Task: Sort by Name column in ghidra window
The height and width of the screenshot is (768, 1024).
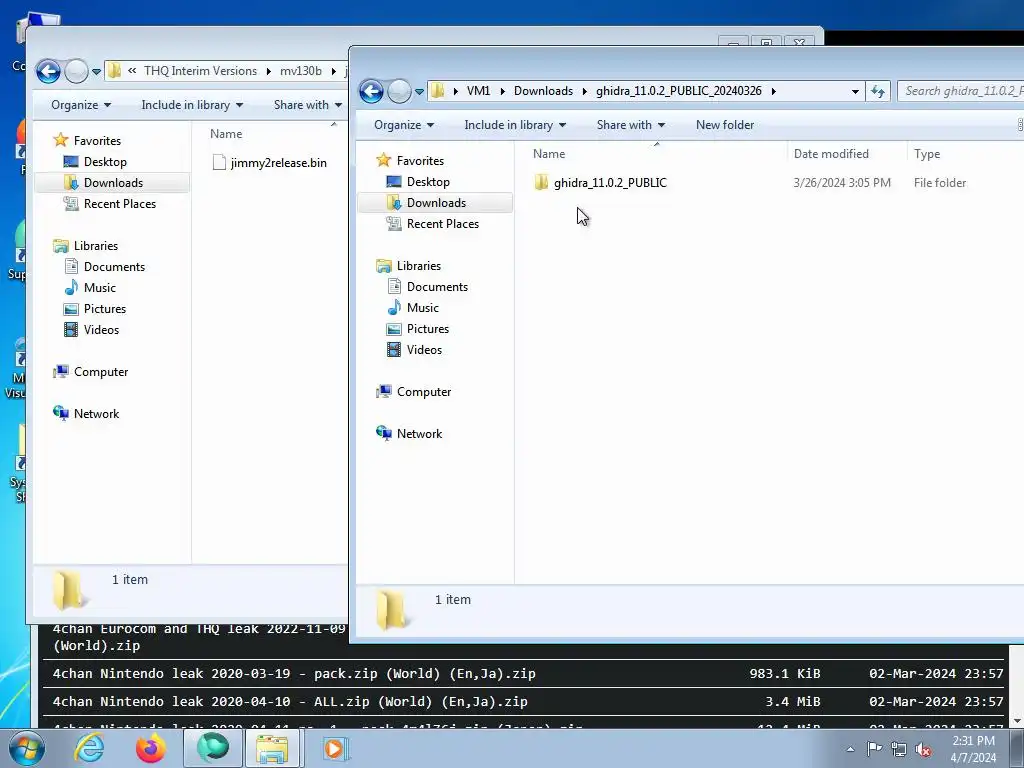Action: pyautogui.click(x=549, y=153)
